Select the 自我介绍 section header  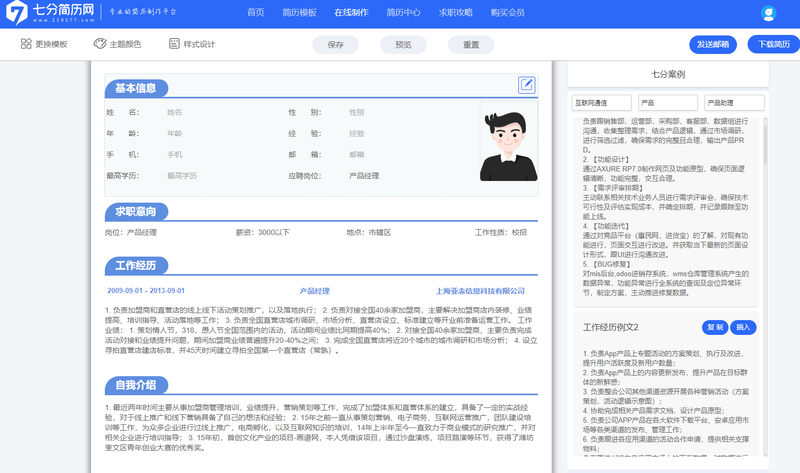136,385
